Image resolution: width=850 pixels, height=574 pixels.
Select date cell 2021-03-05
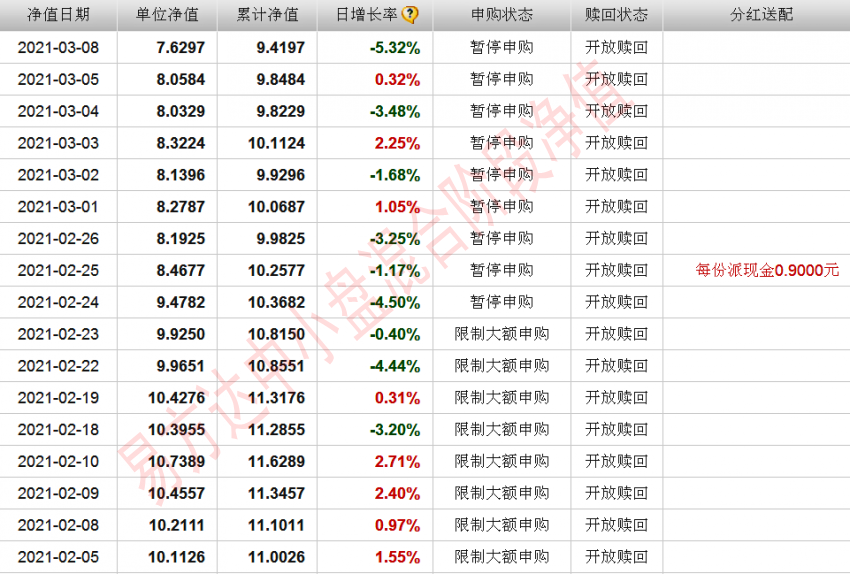pyautogui.click(x=59, y=80)
